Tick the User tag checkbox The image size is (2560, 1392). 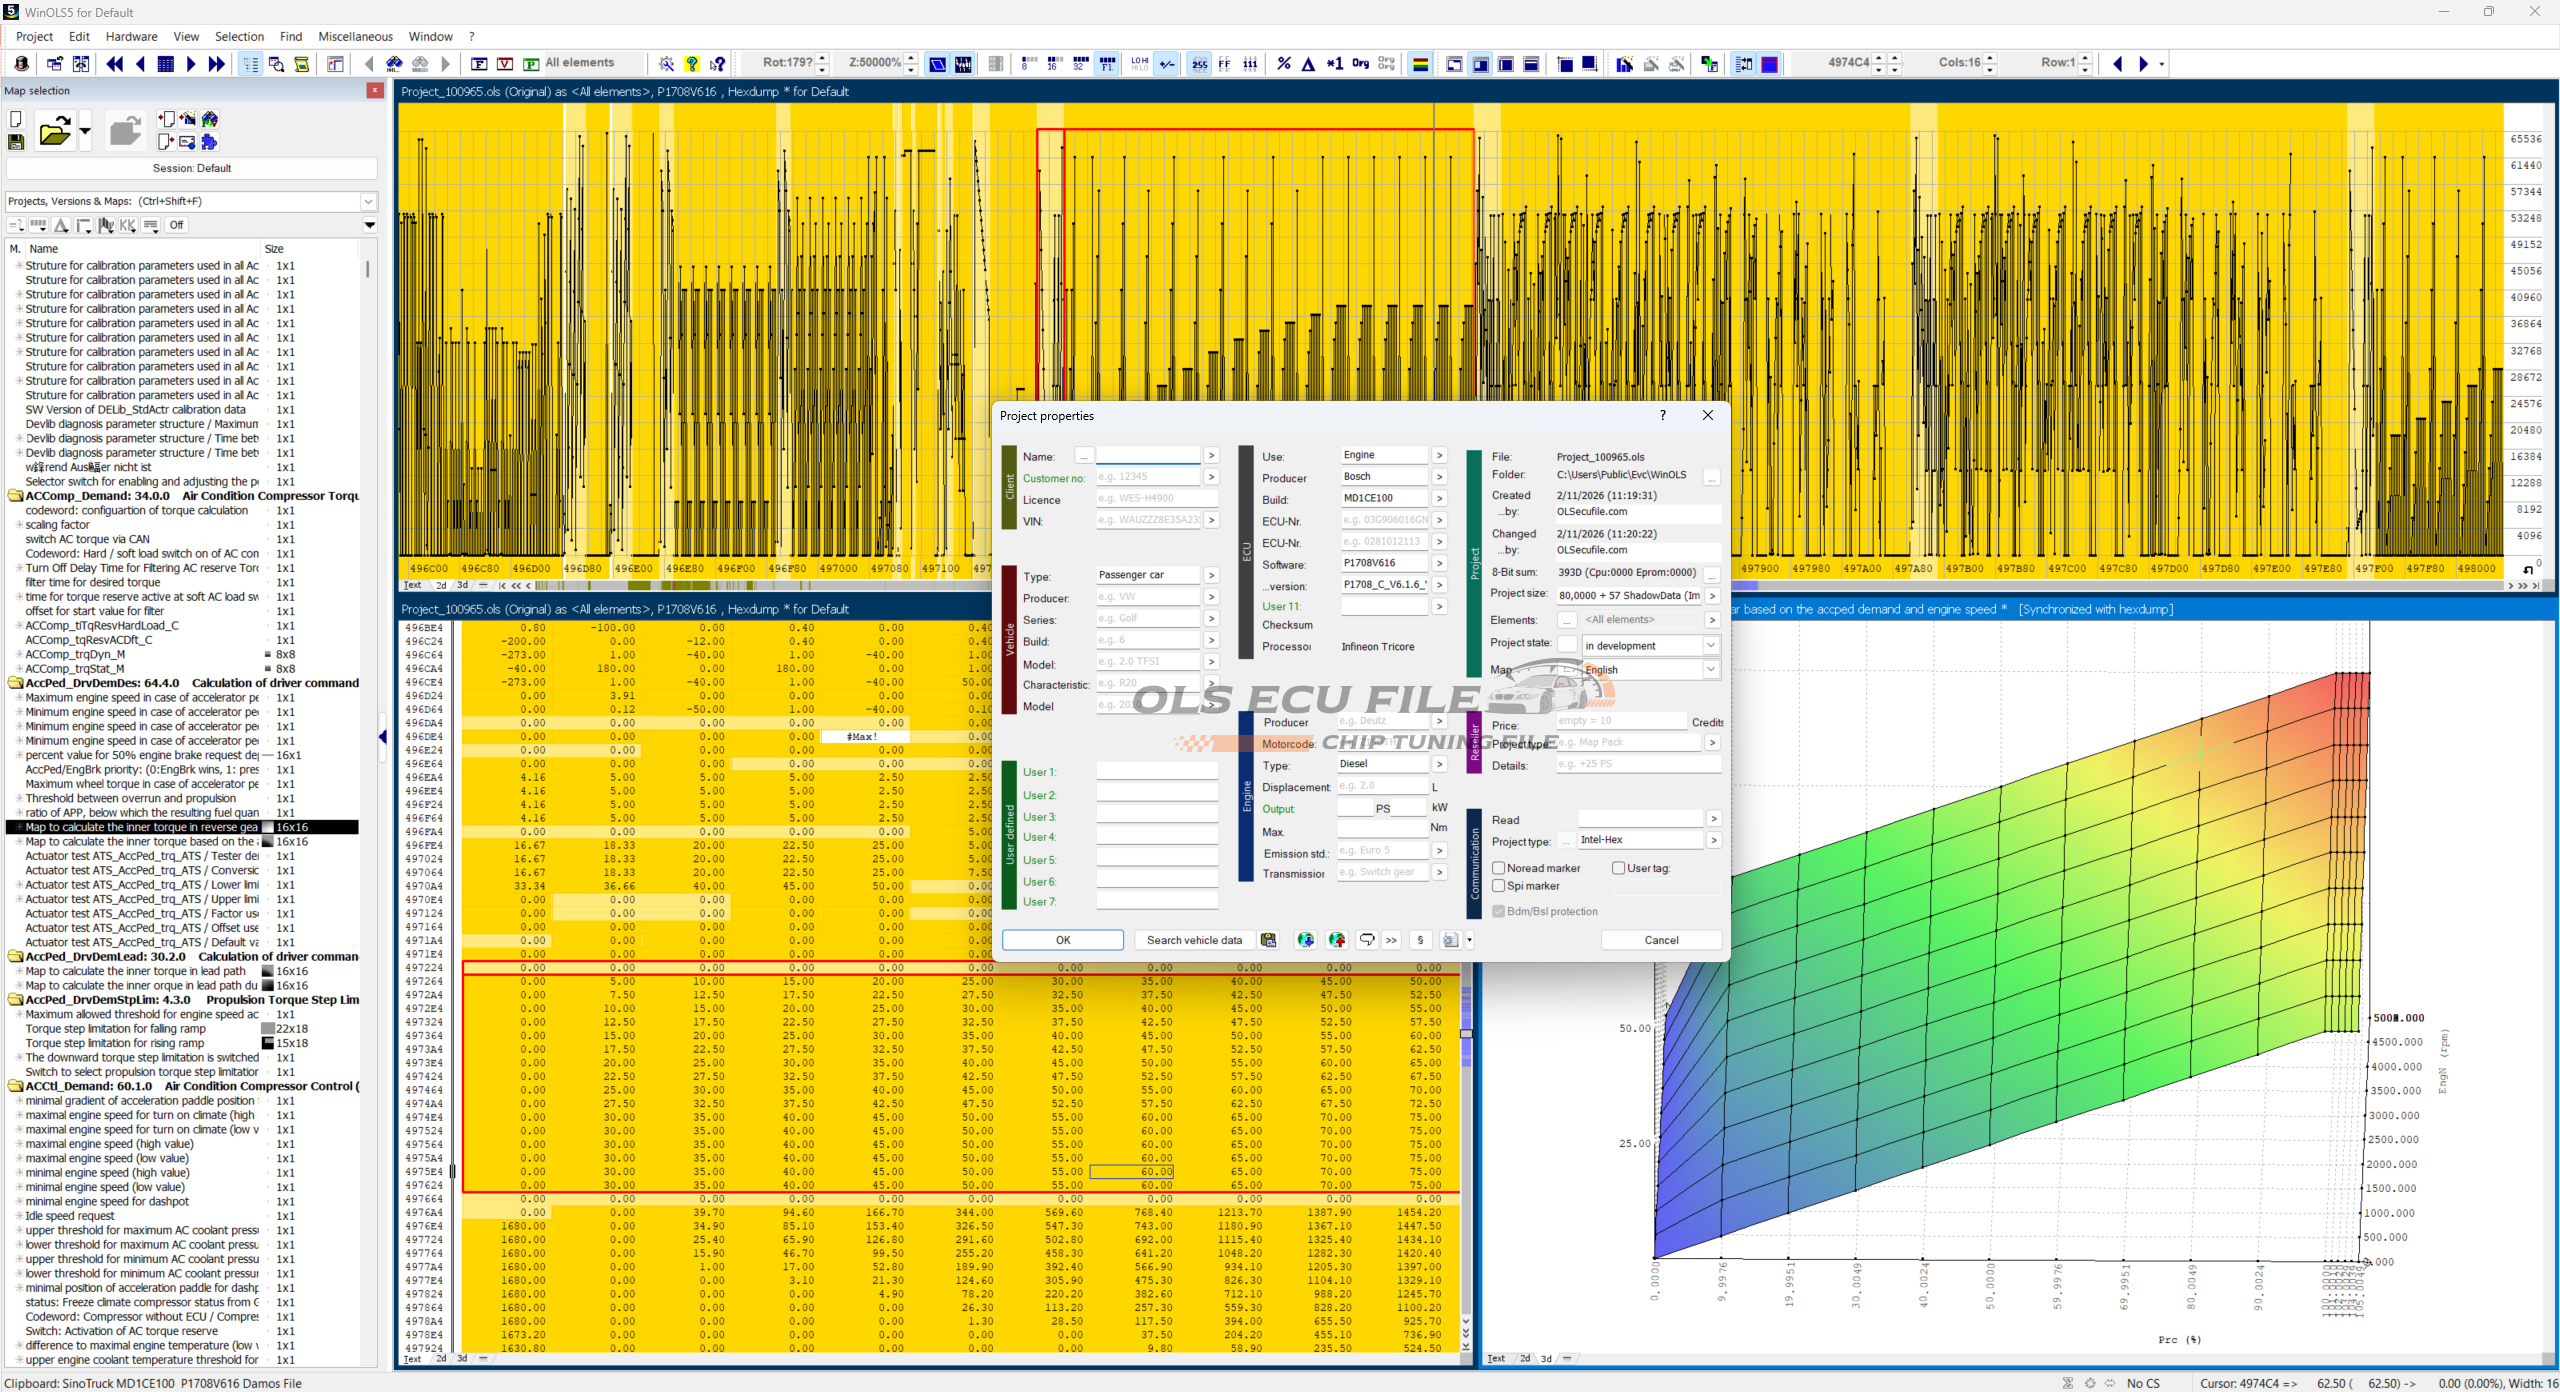click(x=1618, y=868)
